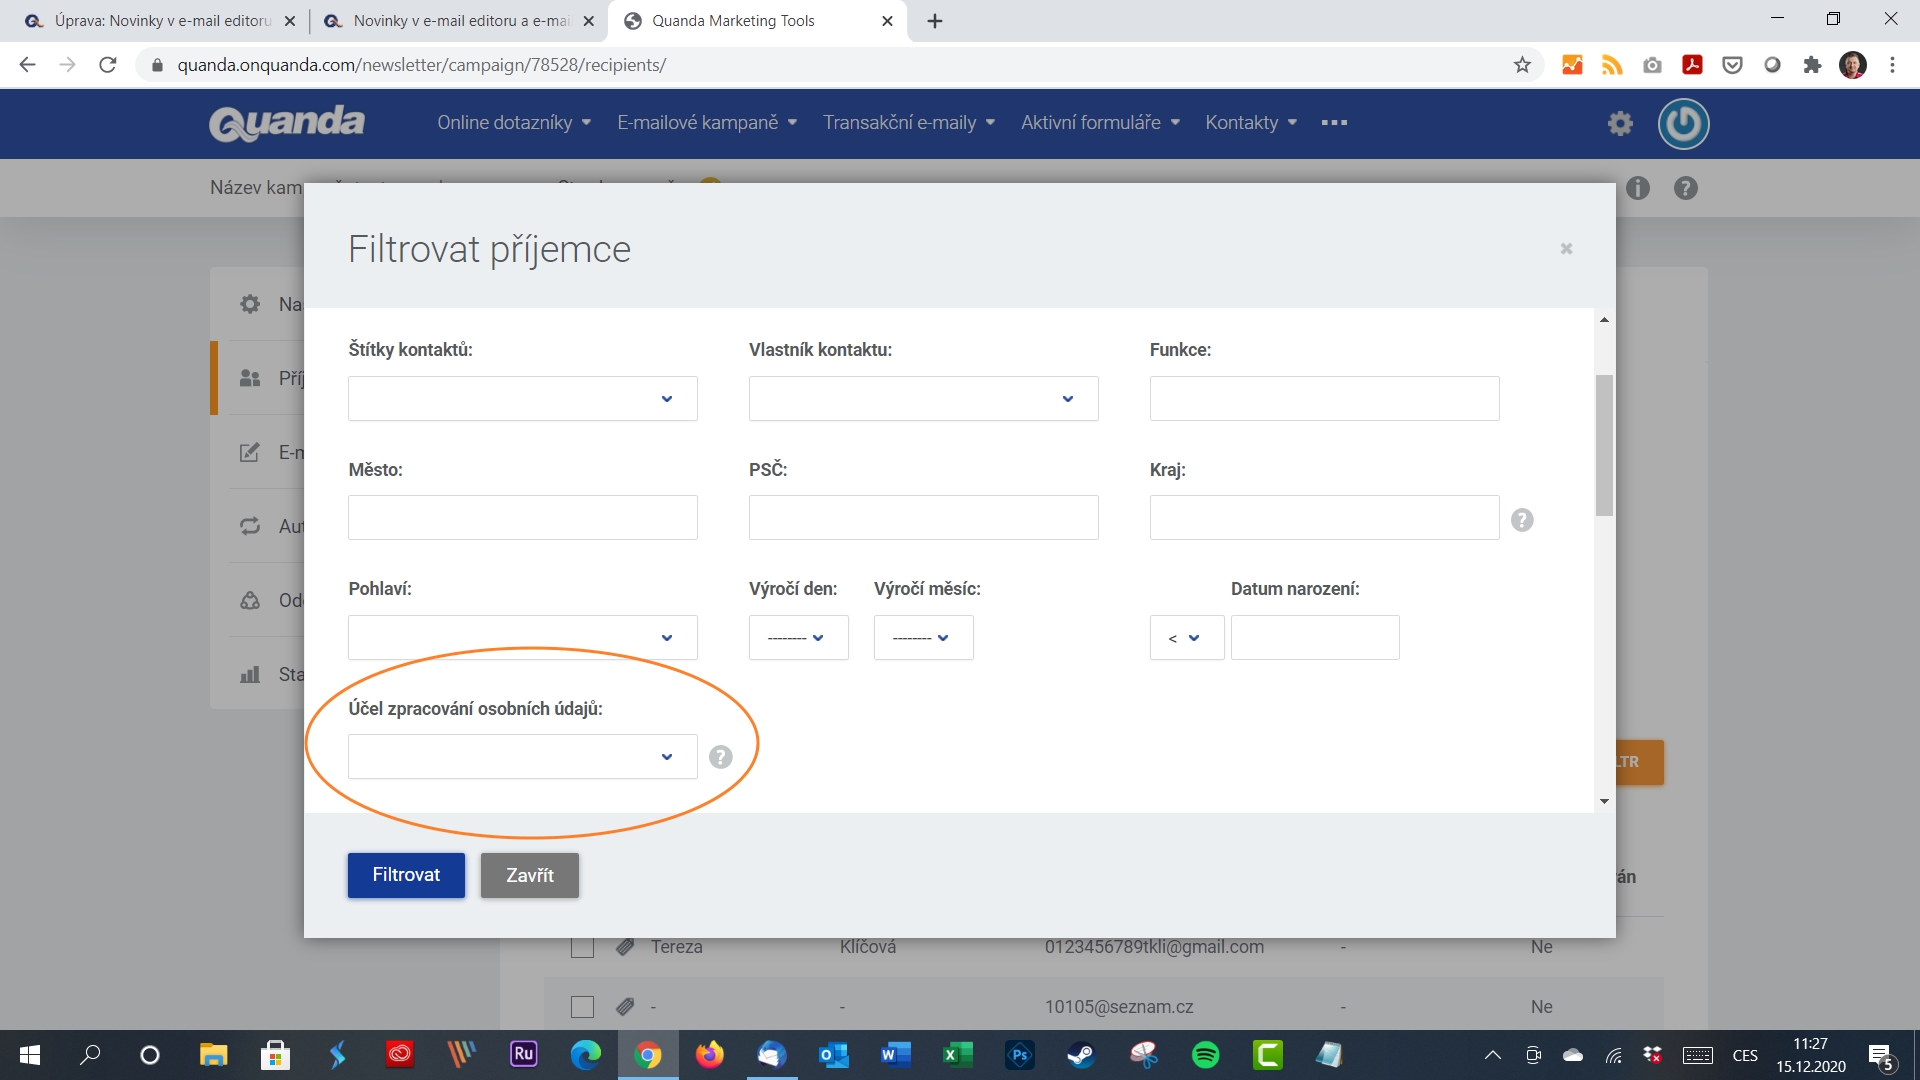Expand Účel zpracování osobních údajů dropdown
Screen dimensions: 1920x1080
(x=667, y=757)
